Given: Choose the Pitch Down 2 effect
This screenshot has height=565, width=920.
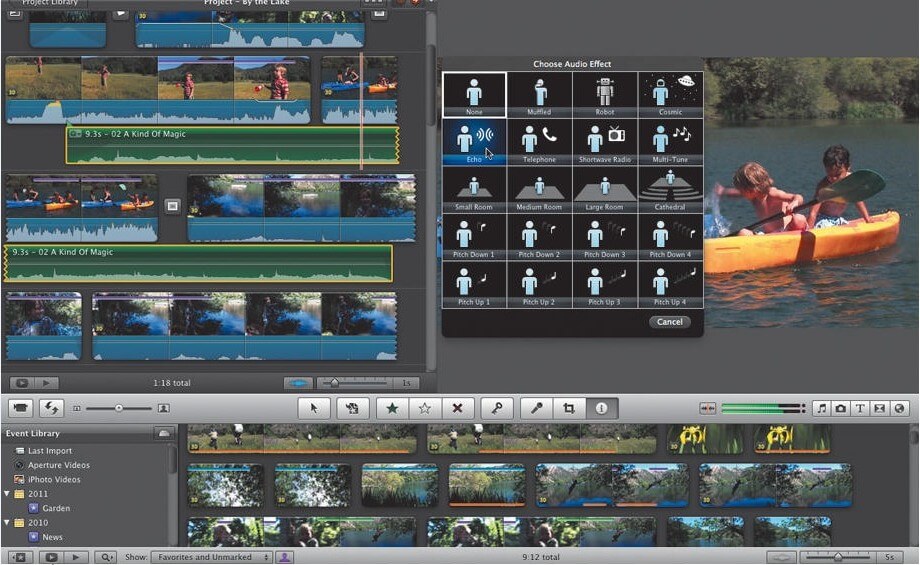Looking at the screenshot, I should 539,237.
